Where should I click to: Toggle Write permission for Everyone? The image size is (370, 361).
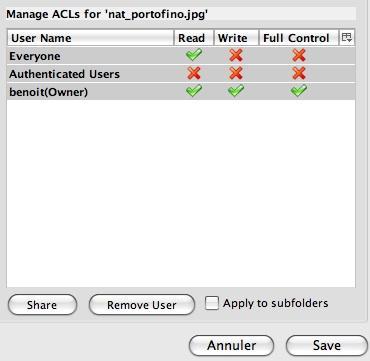point(236,55)
